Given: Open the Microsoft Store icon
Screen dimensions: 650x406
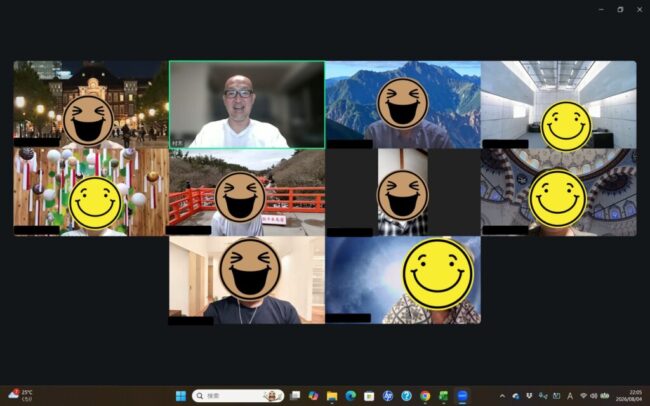Looking at the screenshot, I should coord(369,396).
